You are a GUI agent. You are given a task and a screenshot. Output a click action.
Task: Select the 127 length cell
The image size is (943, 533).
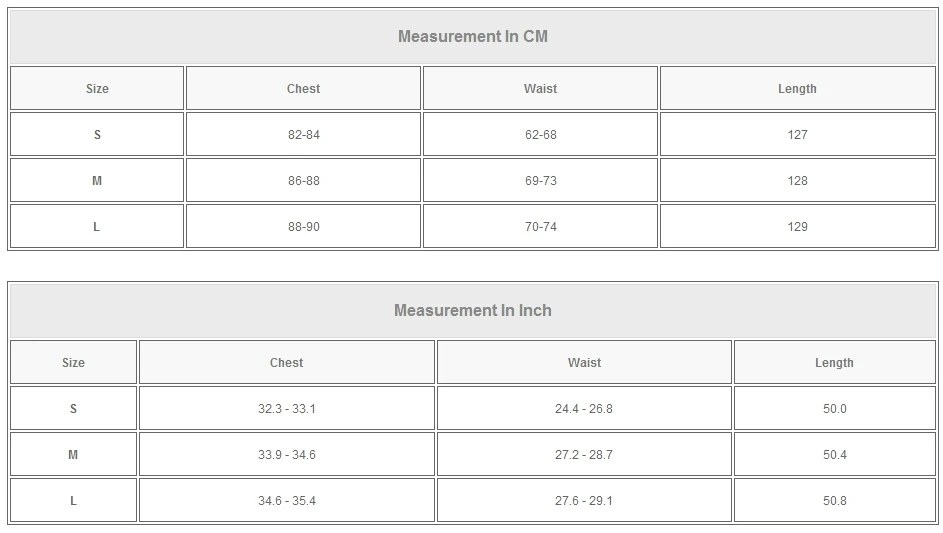click(x=797, y=135)
